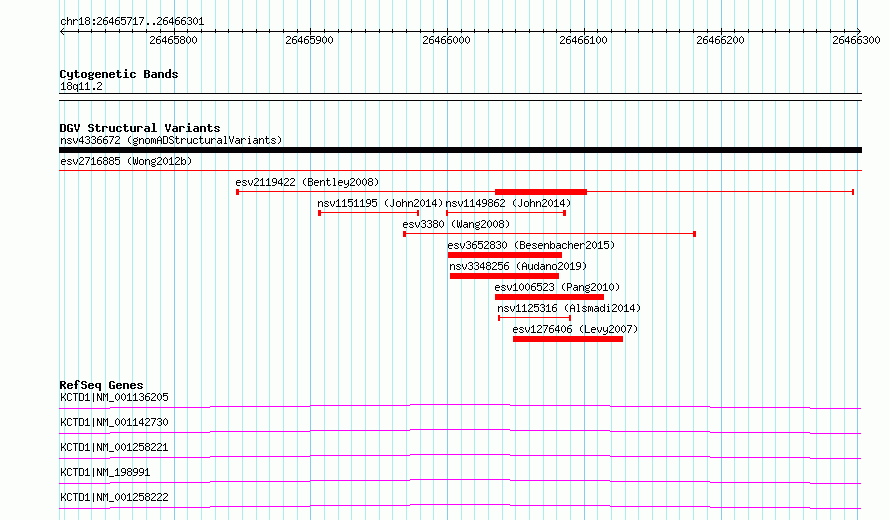This screenshot has height=520, width=890.
Task: Open variant esv3380 (Wang2008) label
Action: 456,224
